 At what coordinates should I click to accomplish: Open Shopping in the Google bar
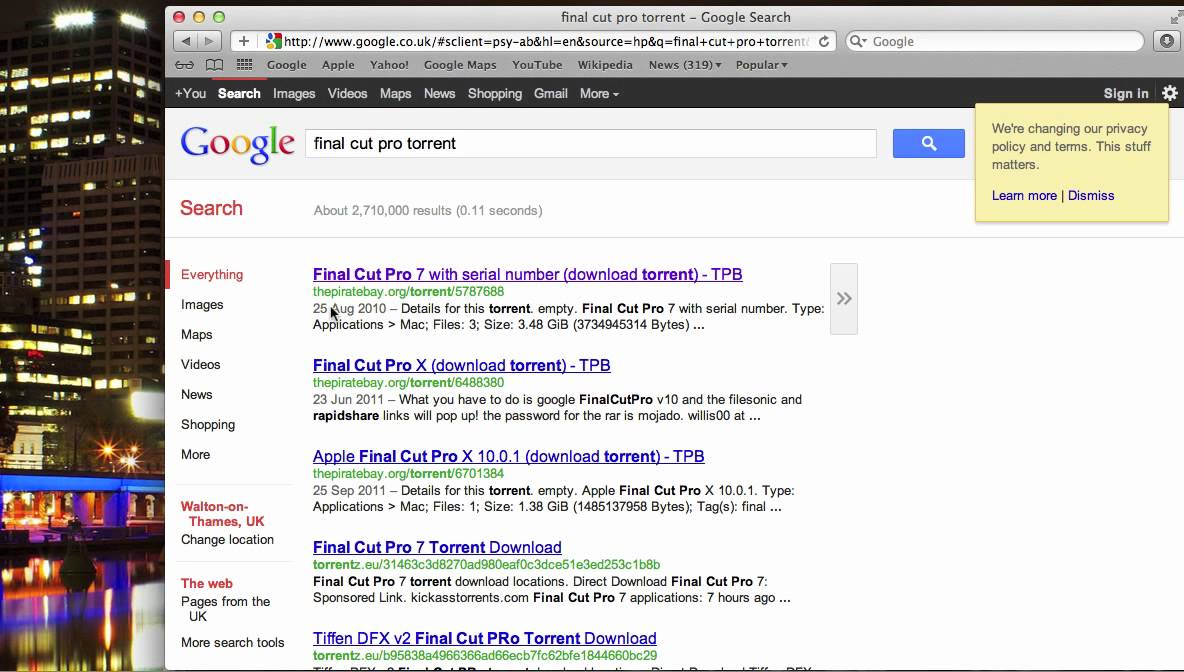coord(495,94)
